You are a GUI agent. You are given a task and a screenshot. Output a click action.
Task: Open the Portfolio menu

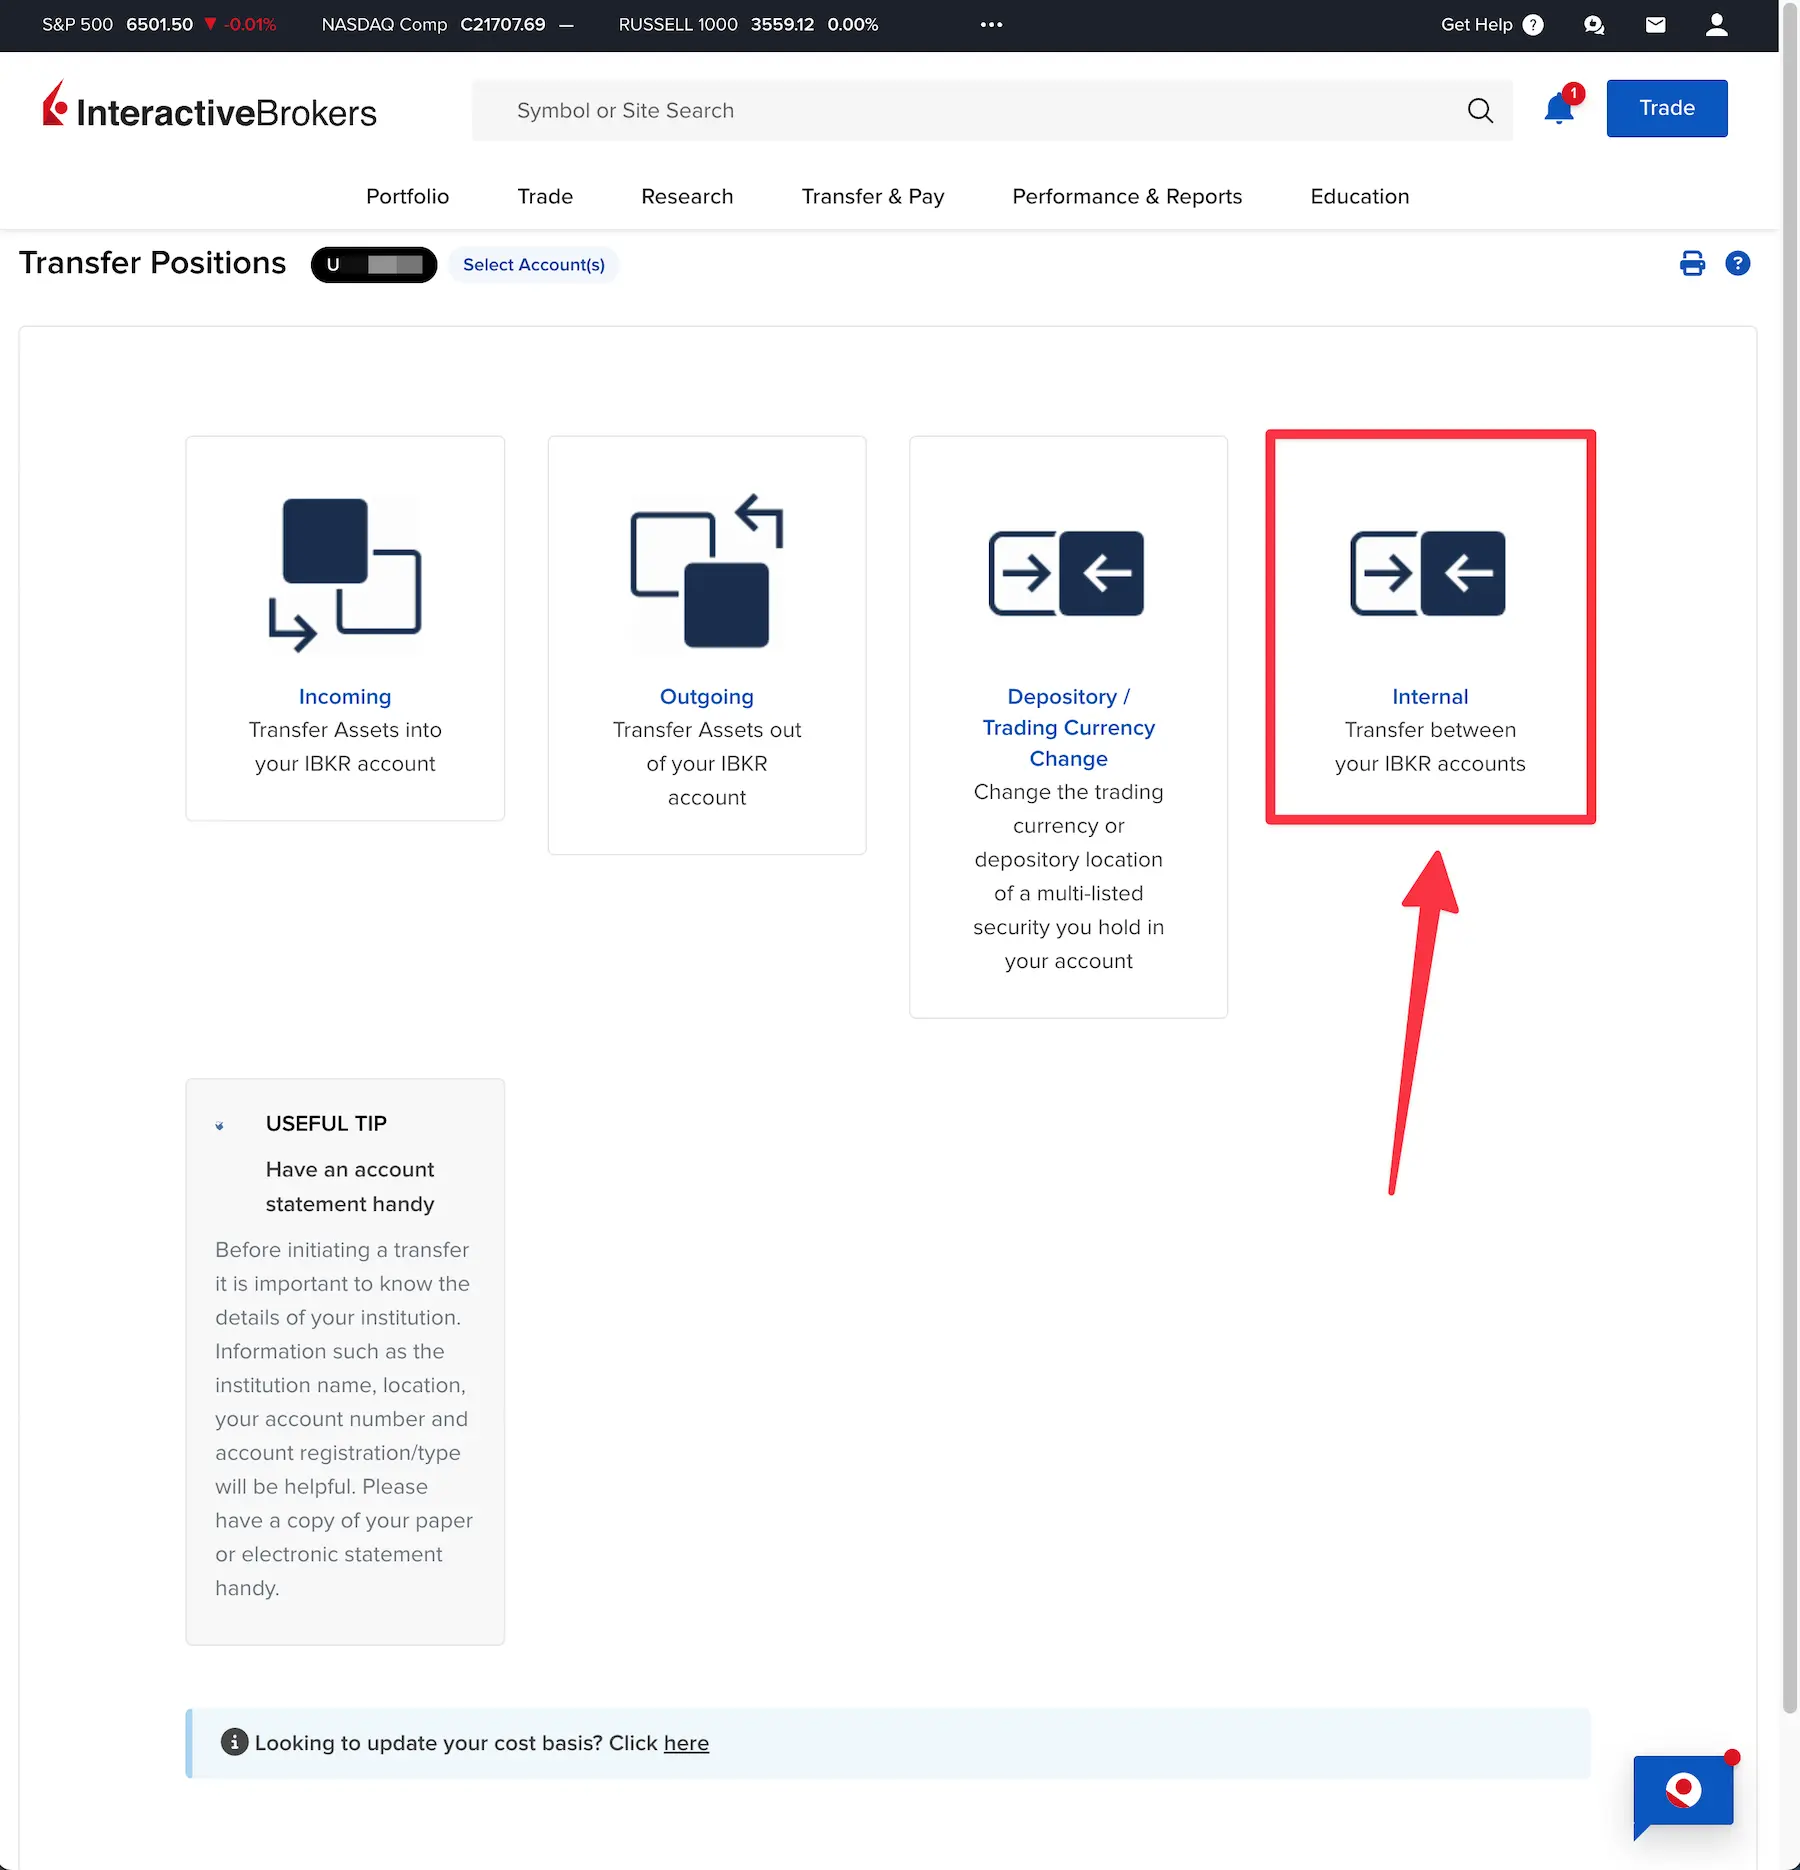pyautogui.click(x=407, y=196)
